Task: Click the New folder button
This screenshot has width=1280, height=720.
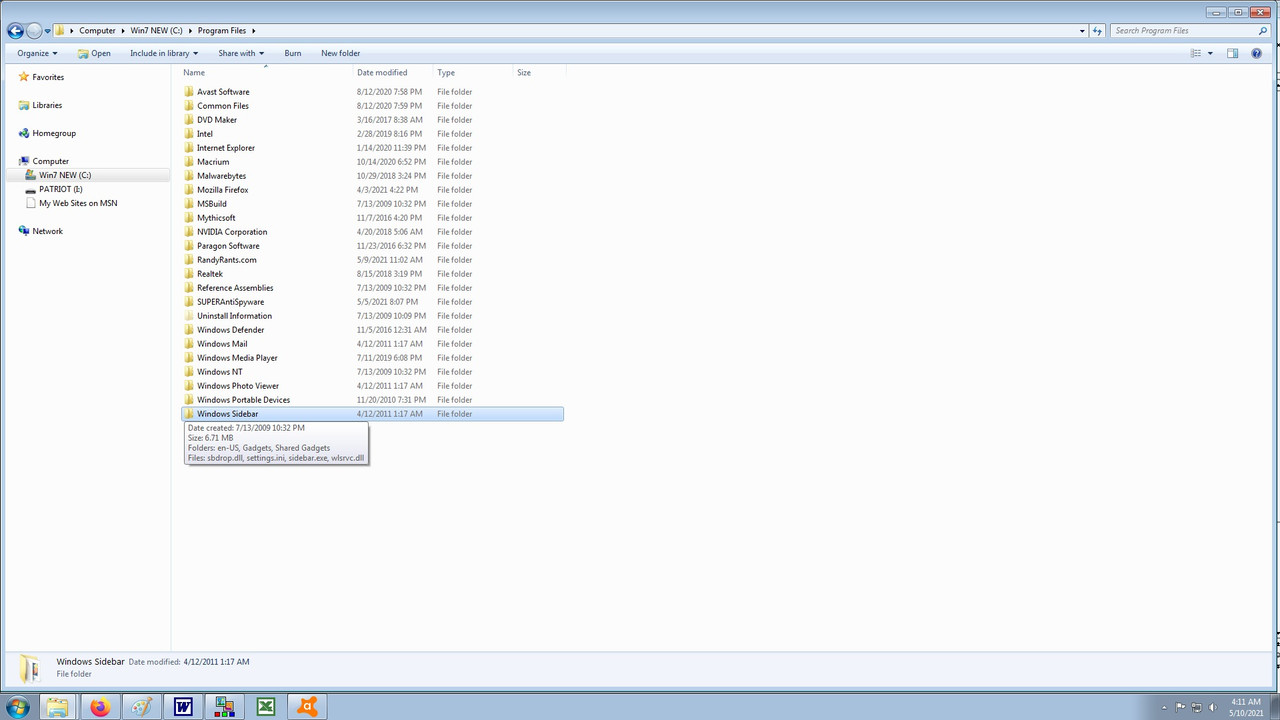Action: pyautogui.click(x=340, y=53)
